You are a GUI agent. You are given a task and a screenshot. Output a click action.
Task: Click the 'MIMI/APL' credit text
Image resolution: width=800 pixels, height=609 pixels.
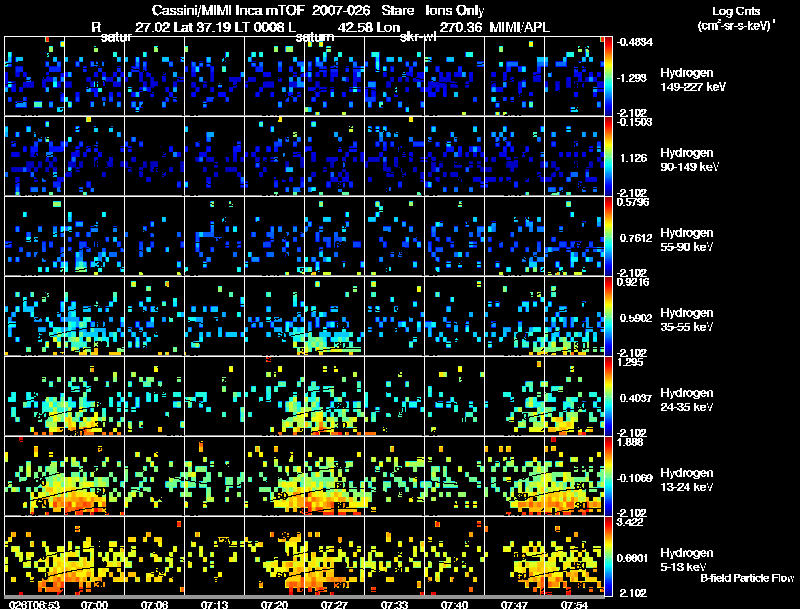click(x=519, y=27)
